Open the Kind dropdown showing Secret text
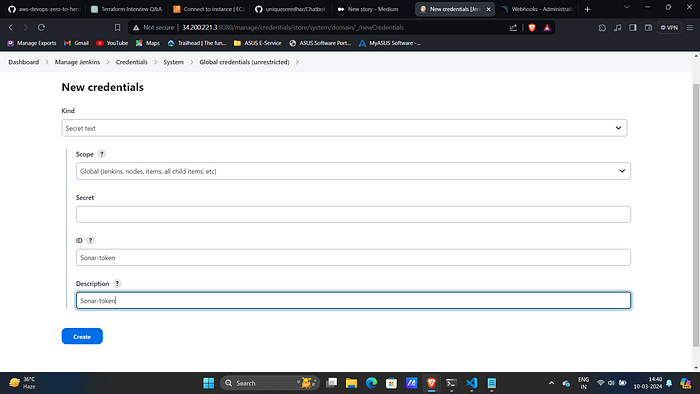700x394 pixels. click(344, 128)
